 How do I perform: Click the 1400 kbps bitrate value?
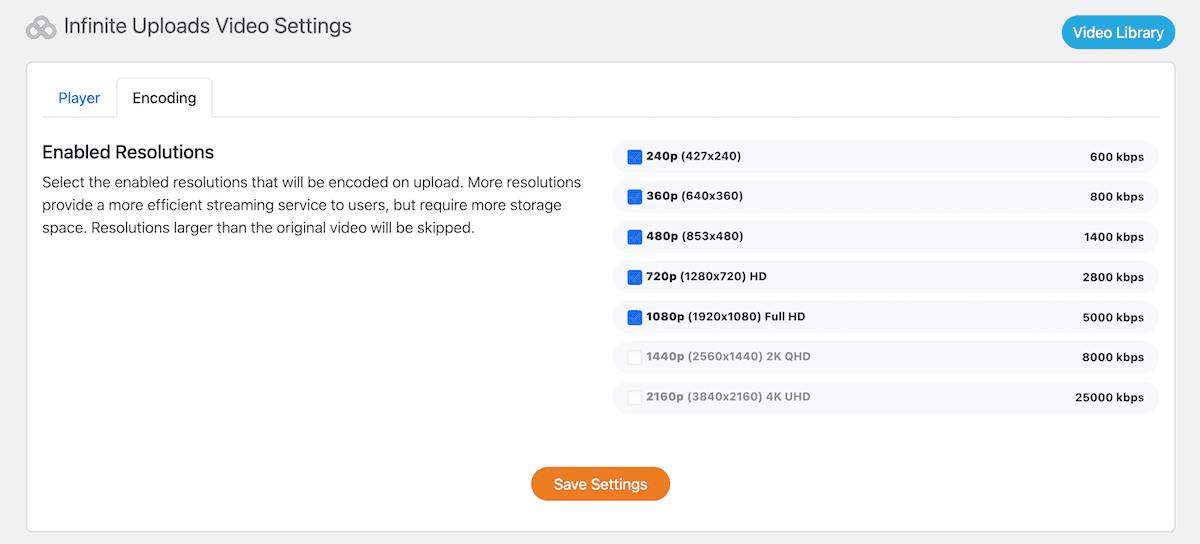tap(1114, 237)
